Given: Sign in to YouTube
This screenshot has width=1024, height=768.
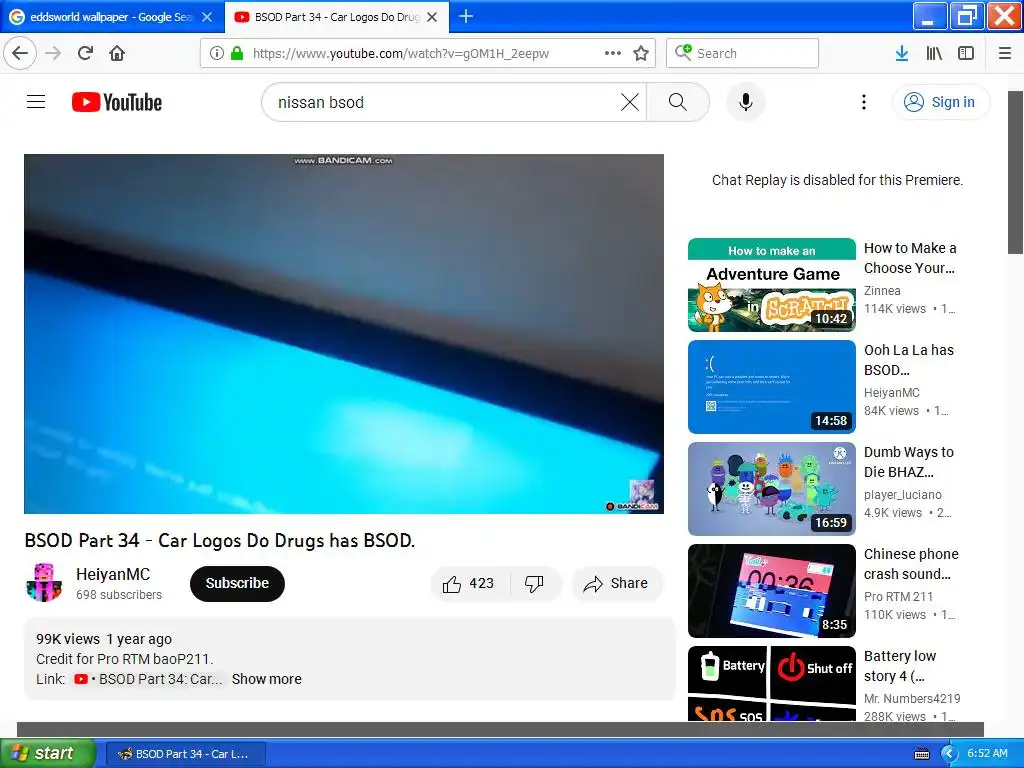Looking at the screenshot, I should click(940, 102).
